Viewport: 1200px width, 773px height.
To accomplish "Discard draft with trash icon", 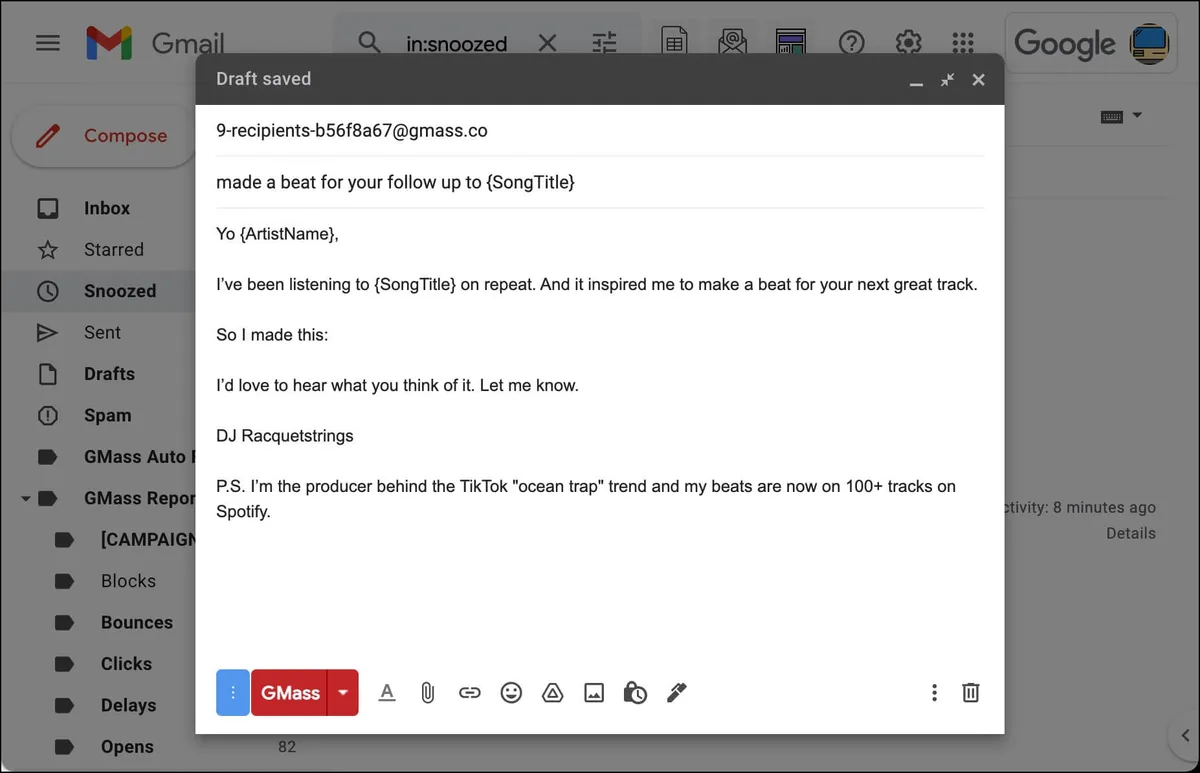I will tap(970, 692).
